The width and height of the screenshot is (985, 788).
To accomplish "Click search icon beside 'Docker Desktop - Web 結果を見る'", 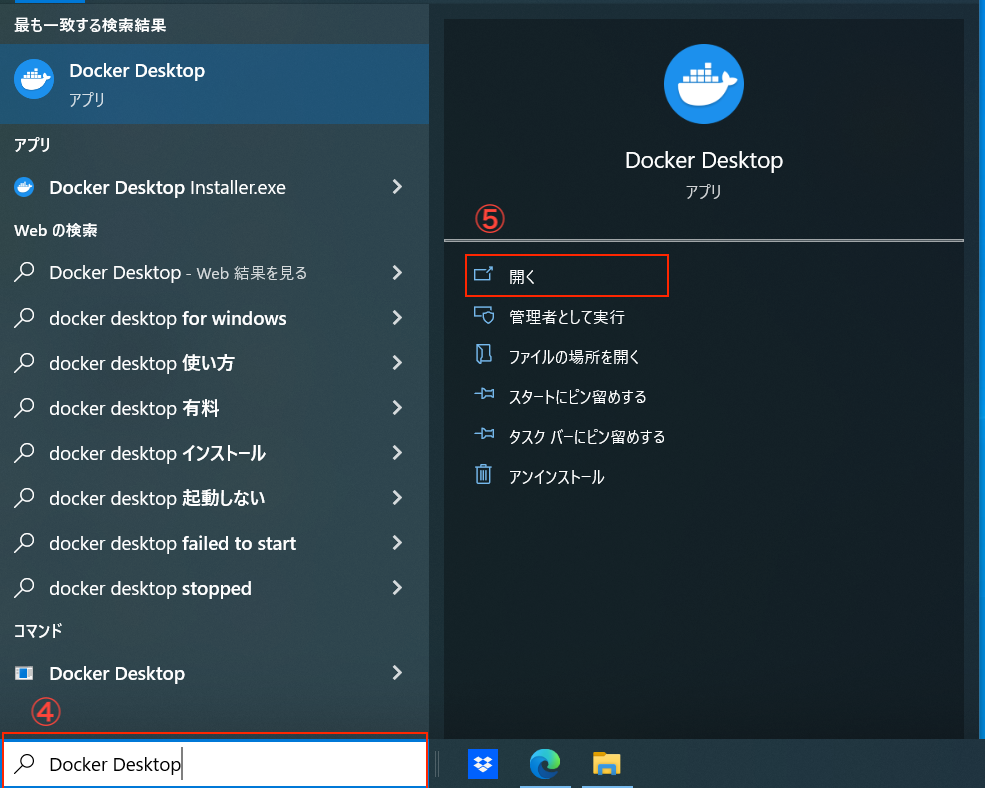I will [24, 272].
